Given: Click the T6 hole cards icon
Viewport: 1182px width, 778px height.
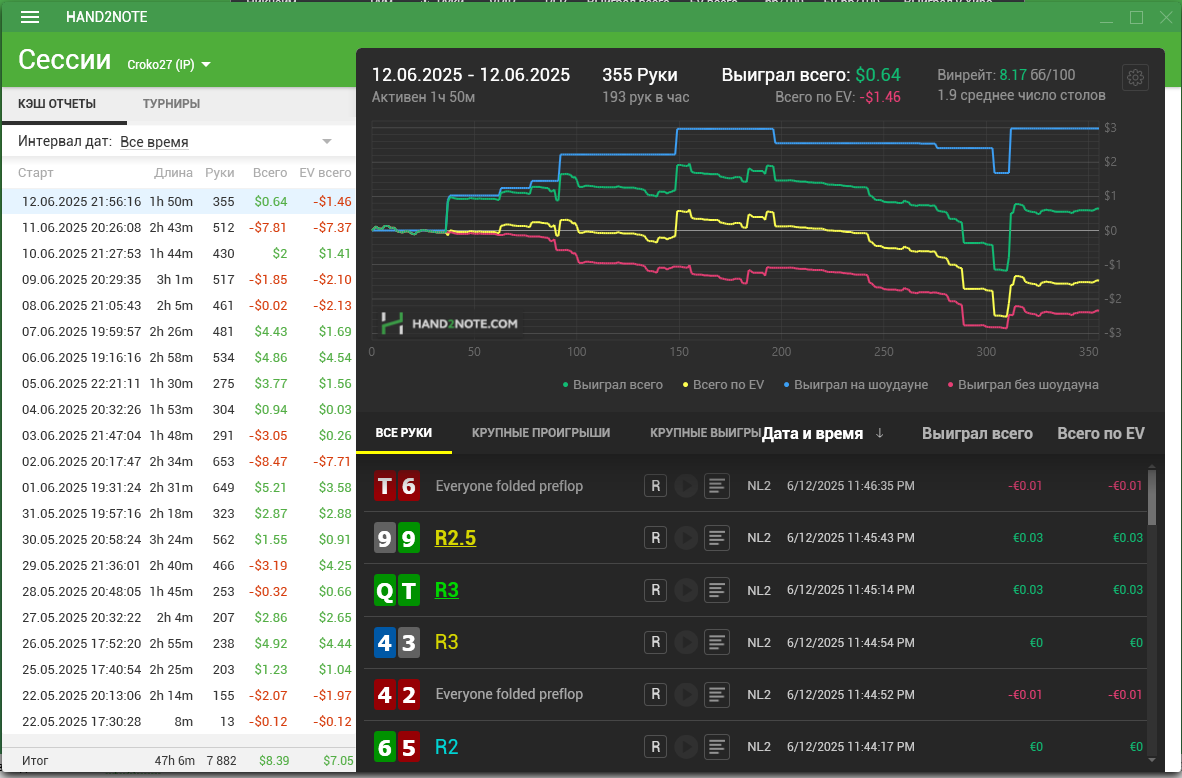Looking at the screenshot, I should [397, 486].
